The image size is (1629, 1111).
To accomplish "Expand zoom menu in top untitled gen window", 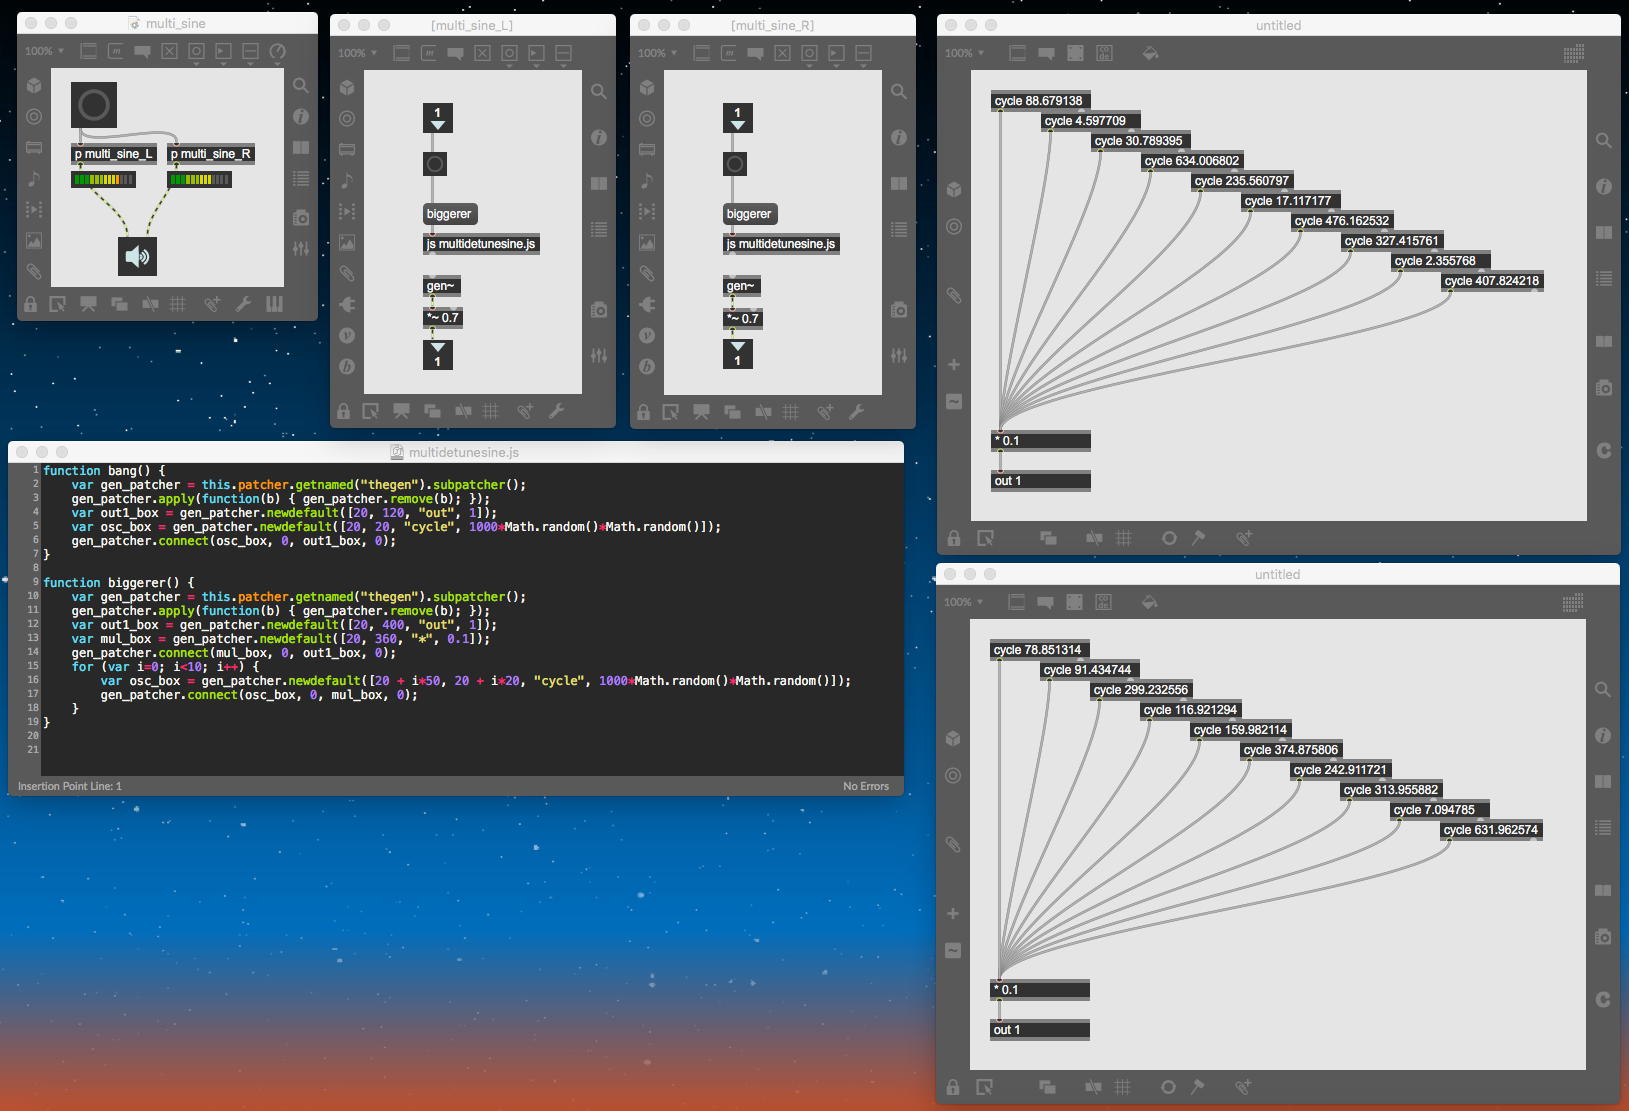I will coord(966,53).
